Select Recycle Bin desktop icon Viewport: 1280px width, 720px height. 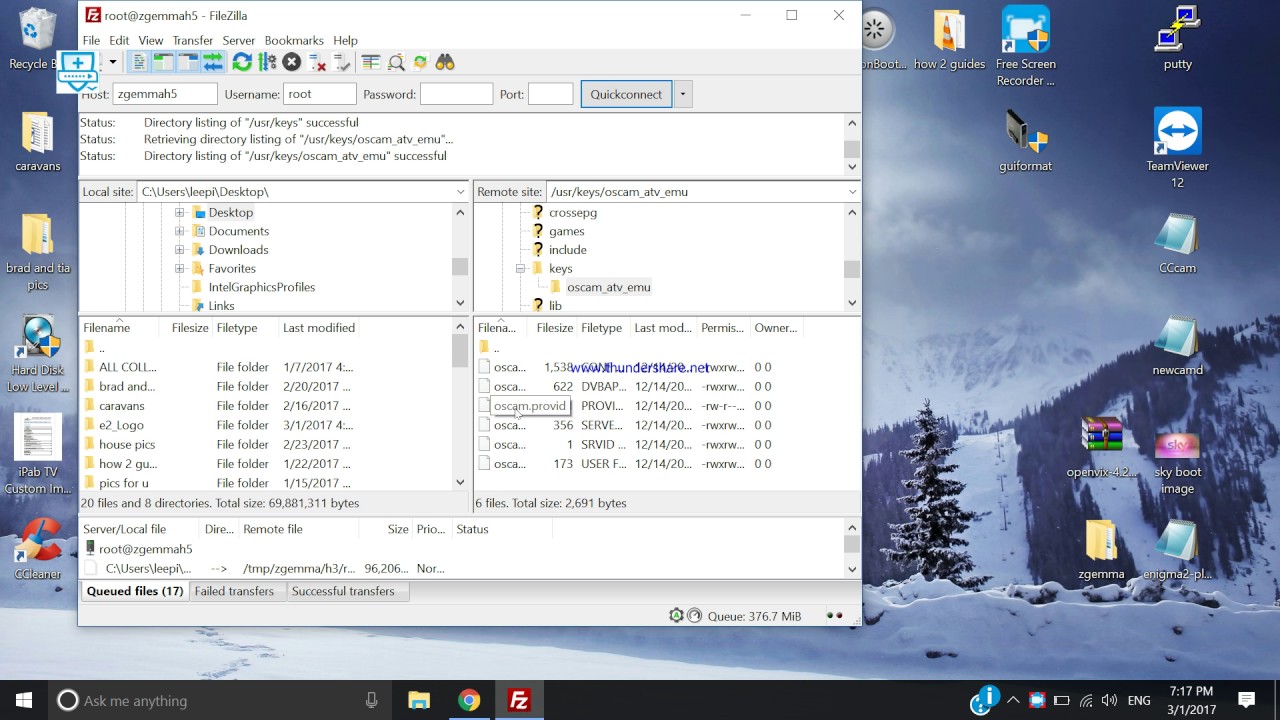click(36, 38)
